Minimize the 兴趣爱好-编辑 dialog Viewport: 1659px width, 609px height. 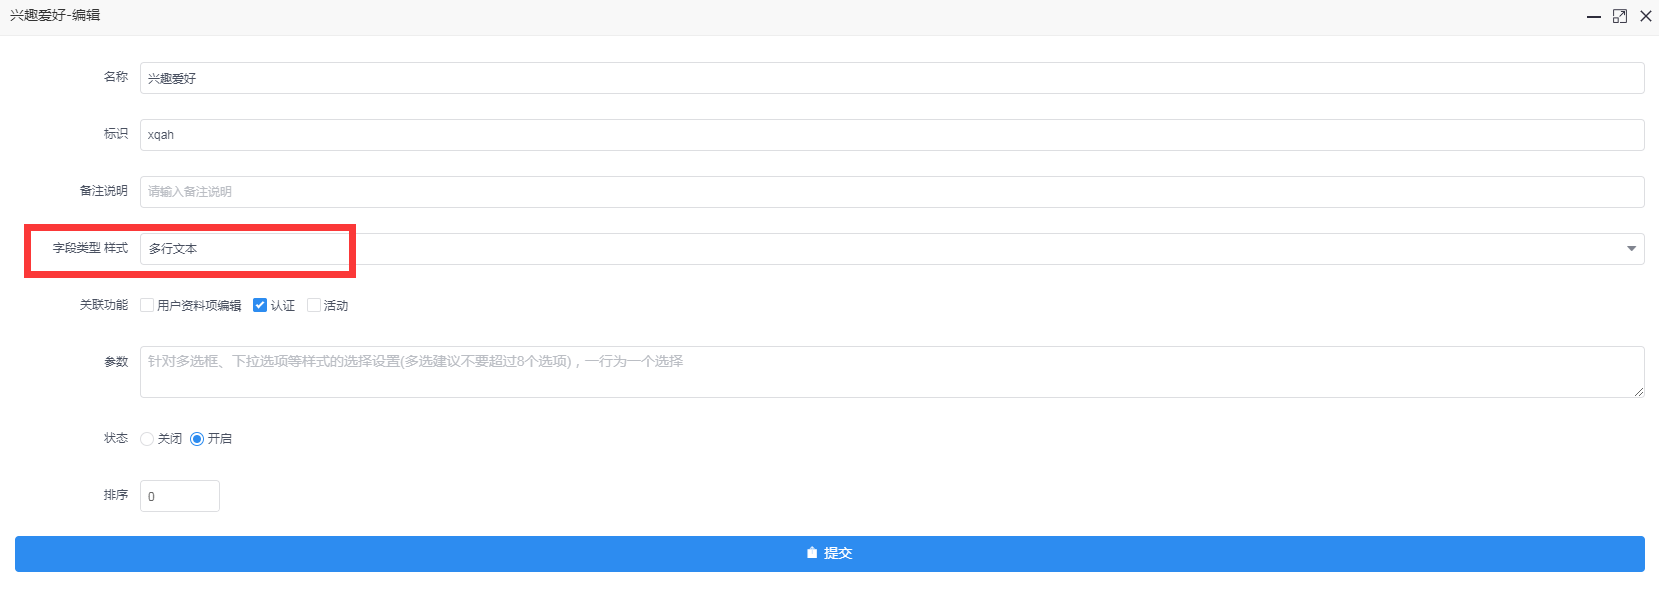pos(1594,16)
